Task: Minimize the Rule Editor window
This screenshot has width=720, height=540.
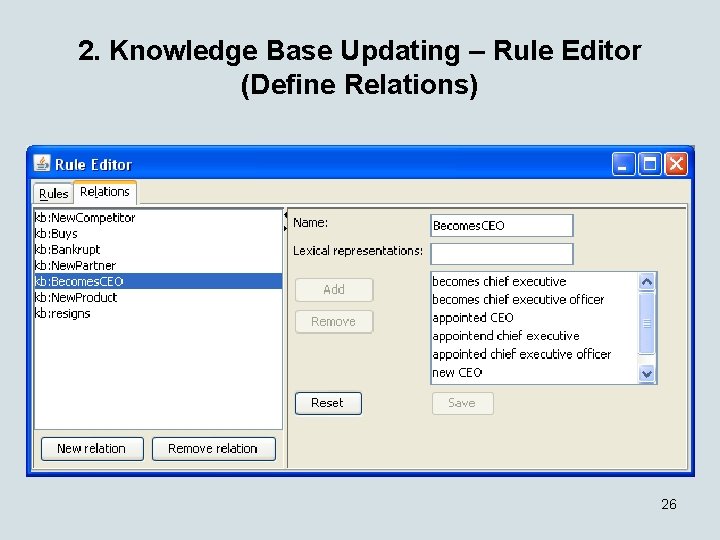Action: (624, 164)
